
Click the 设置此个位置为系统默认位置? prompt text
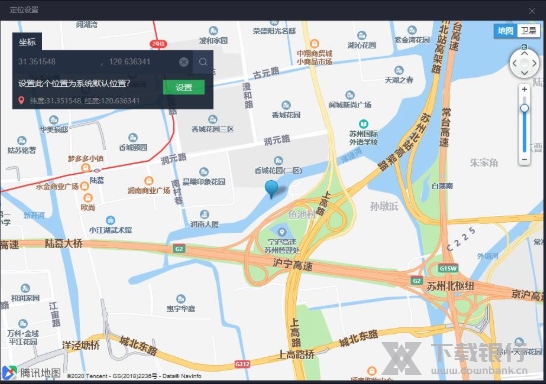pyautogui.click(x=74, y=84)
